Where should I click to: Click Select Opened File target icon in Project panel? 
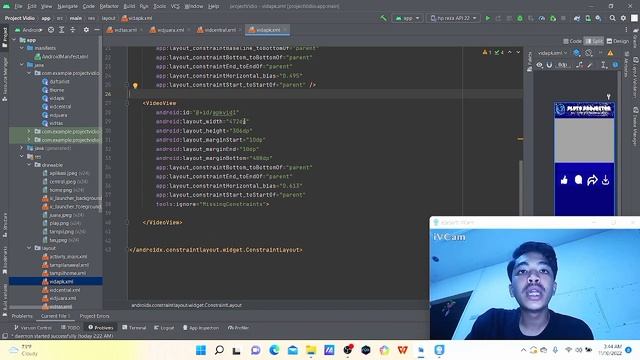pyautogui.click(x=51, y=30)
